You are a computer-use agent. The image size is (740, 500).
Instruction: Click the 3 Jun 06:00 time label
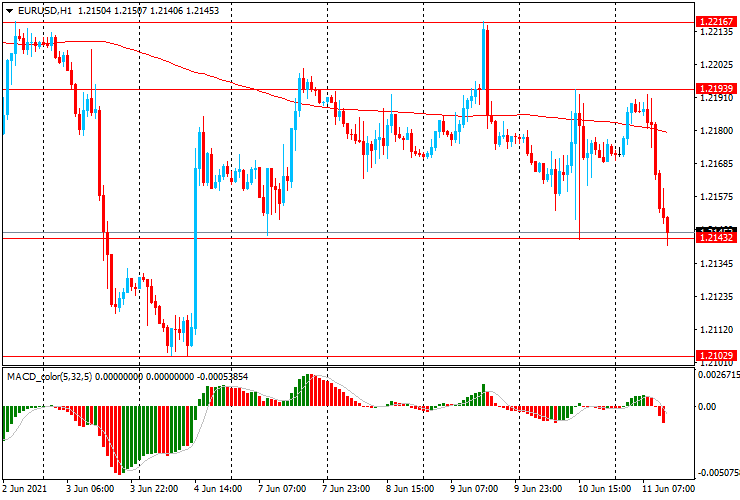pos(90,489)
